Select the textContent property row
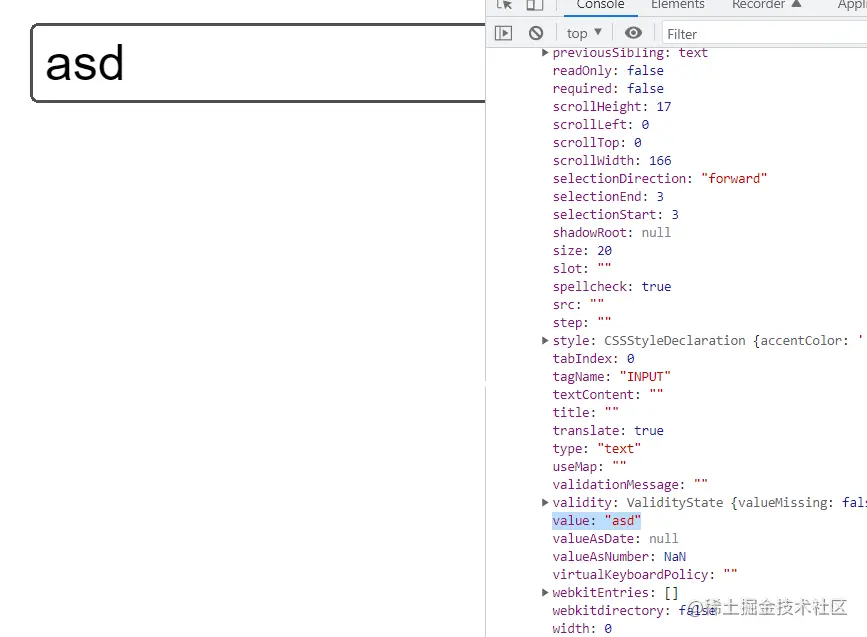Screen dimensions: 867x637 coord(608,395)
